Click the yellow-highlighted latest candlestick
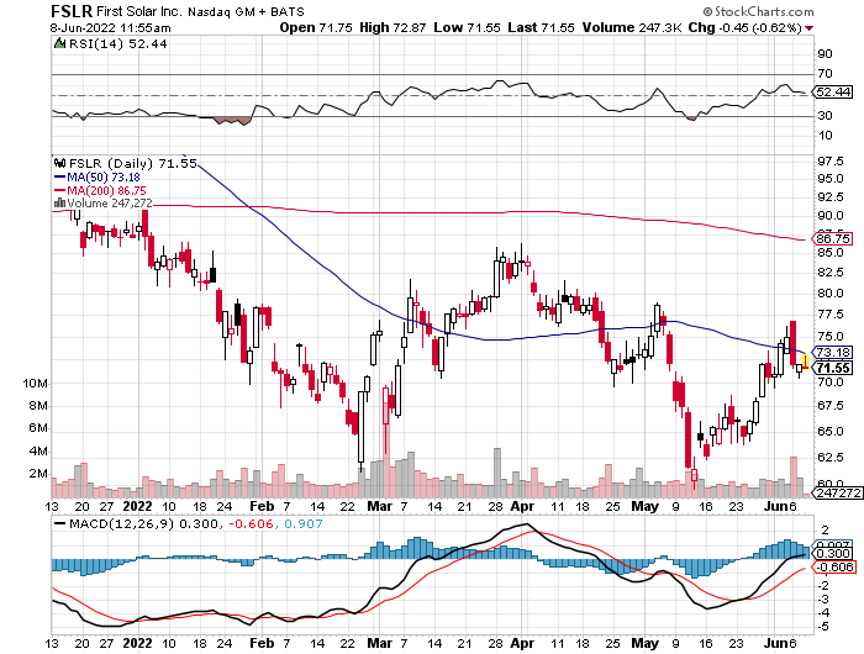 [x=805, y=363]
